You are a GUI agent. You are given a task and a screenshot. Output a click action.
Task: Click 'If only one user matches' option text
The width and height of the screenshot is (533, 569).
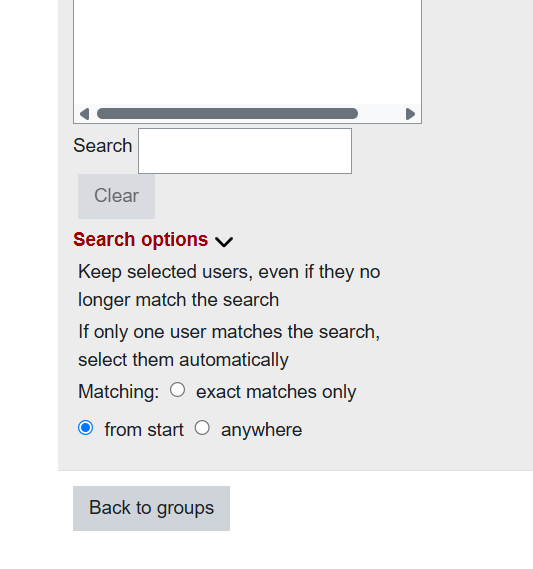click(229, 345)
